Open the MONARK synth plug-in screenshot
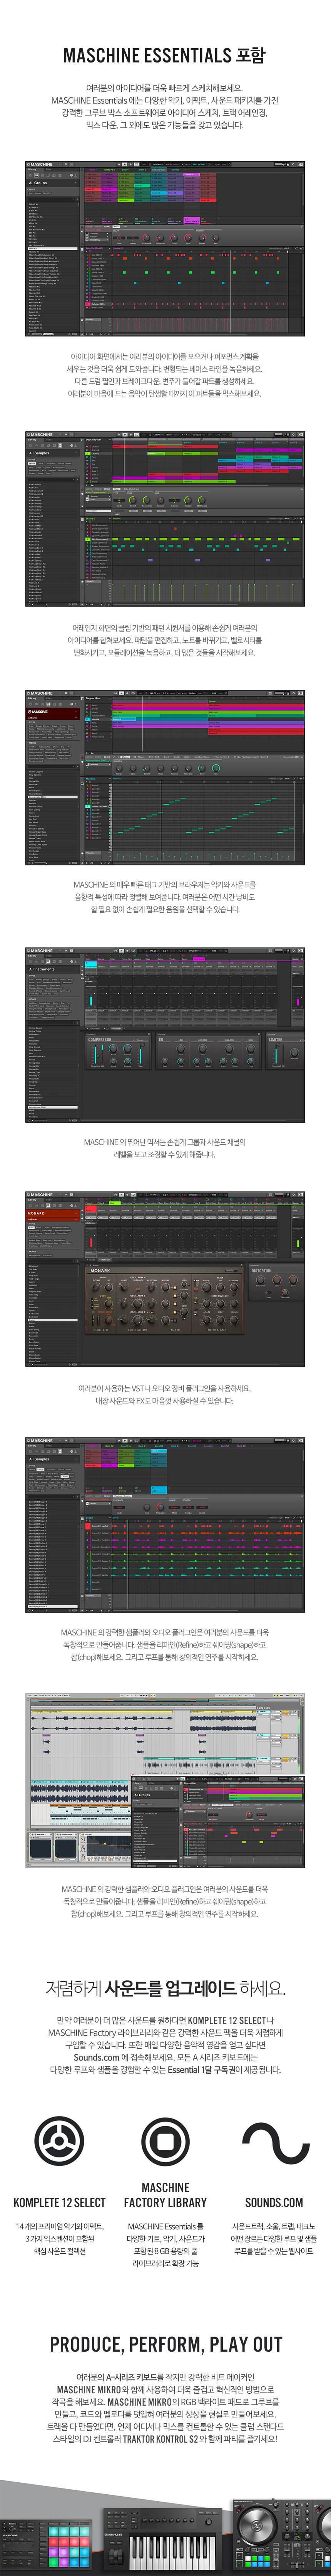331x2576 pixels. [x=165, y=1279]
